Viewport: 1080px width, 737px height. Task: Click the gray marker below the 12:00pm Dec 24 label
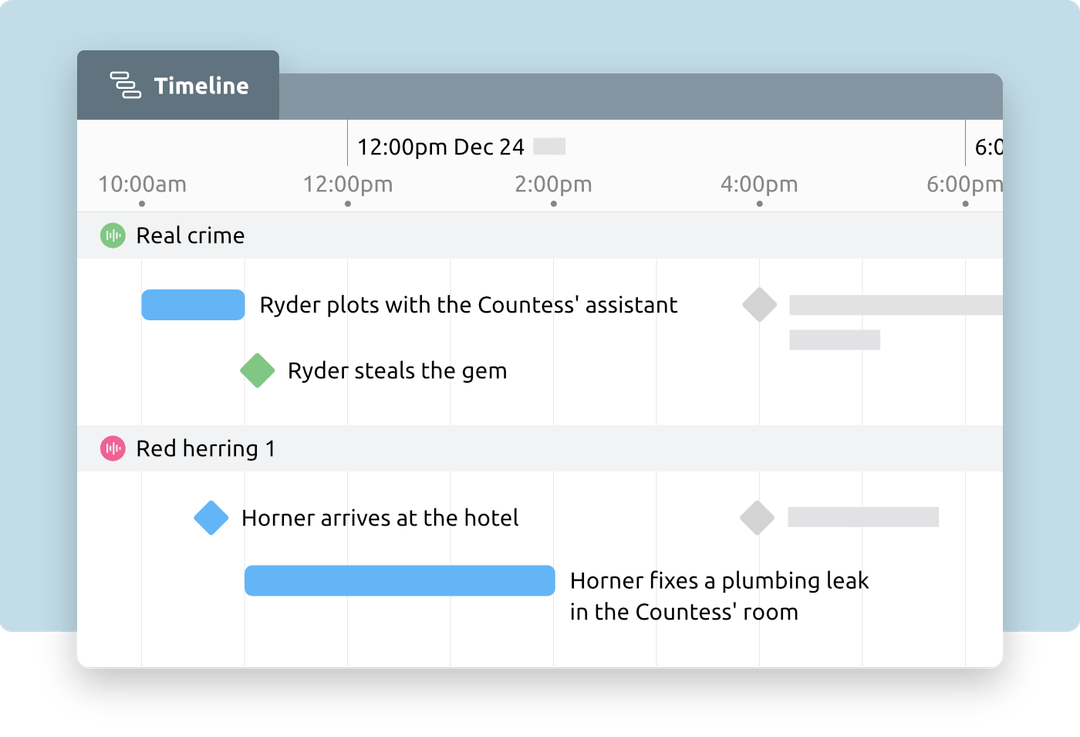(x=548, y=146)
